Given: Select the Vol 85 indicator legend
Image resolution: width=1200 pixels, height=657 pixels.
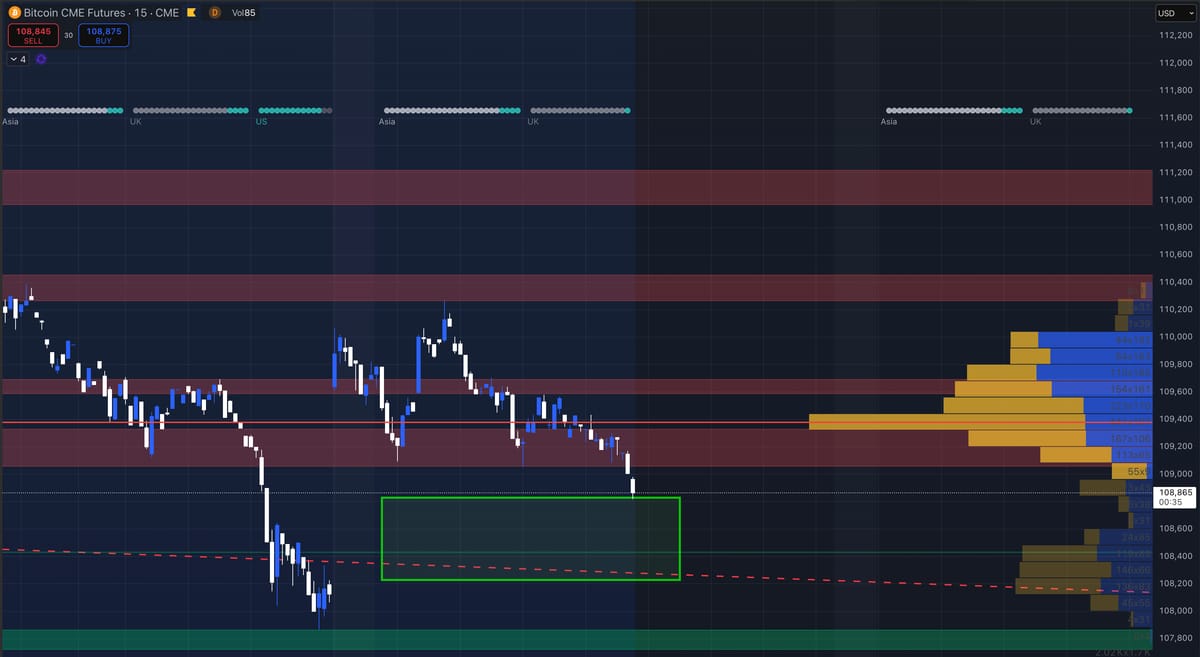Looking at the screenshot, I should 244,13.
